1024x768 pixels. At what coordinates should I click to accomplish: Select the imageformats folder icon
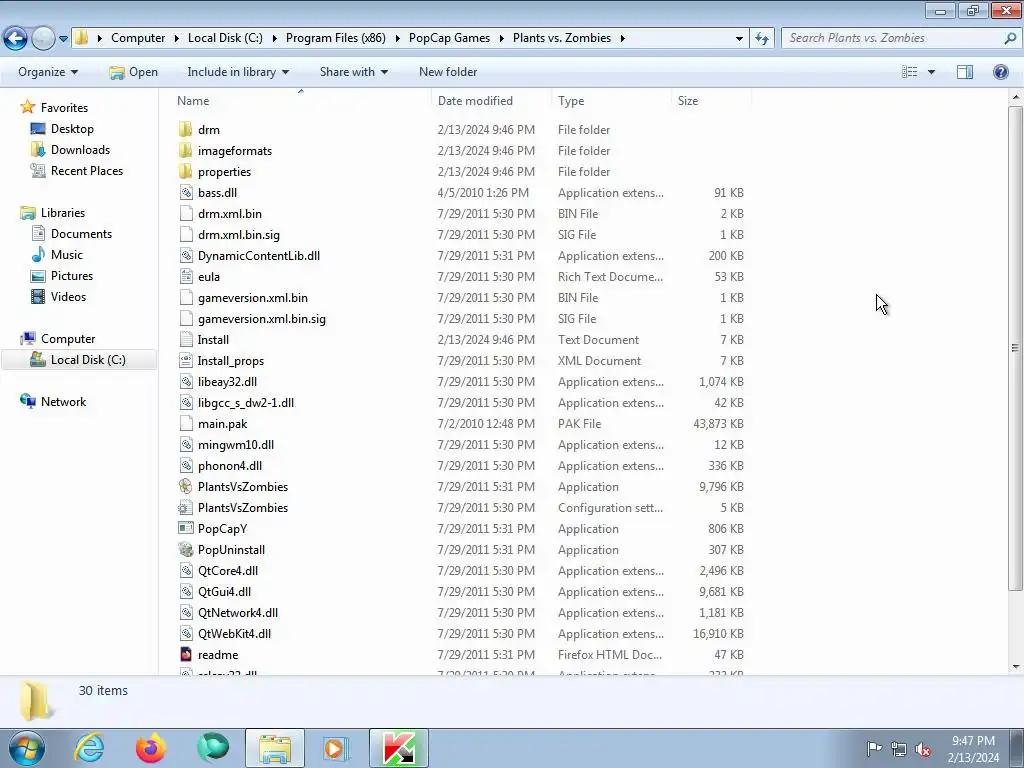coord(185,150)
